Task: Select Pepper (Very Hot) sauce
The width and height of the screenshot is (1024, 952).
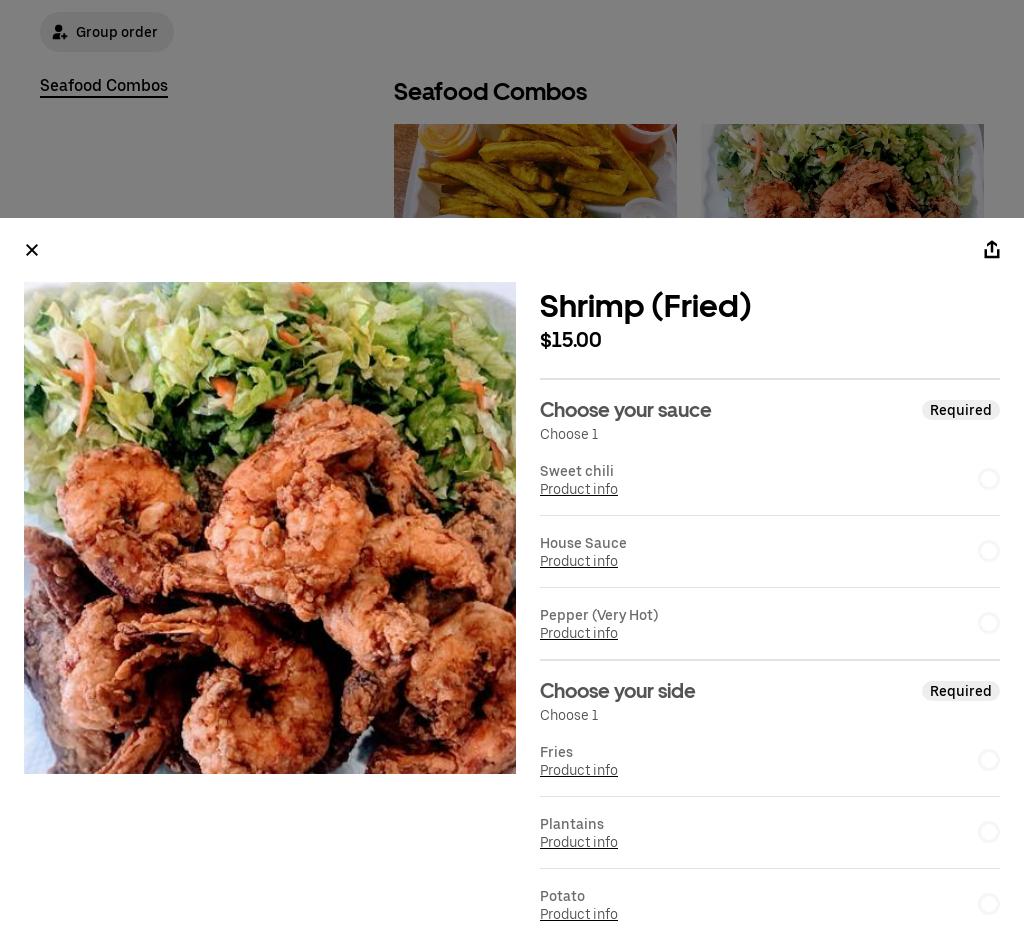Action: (989, 623)
